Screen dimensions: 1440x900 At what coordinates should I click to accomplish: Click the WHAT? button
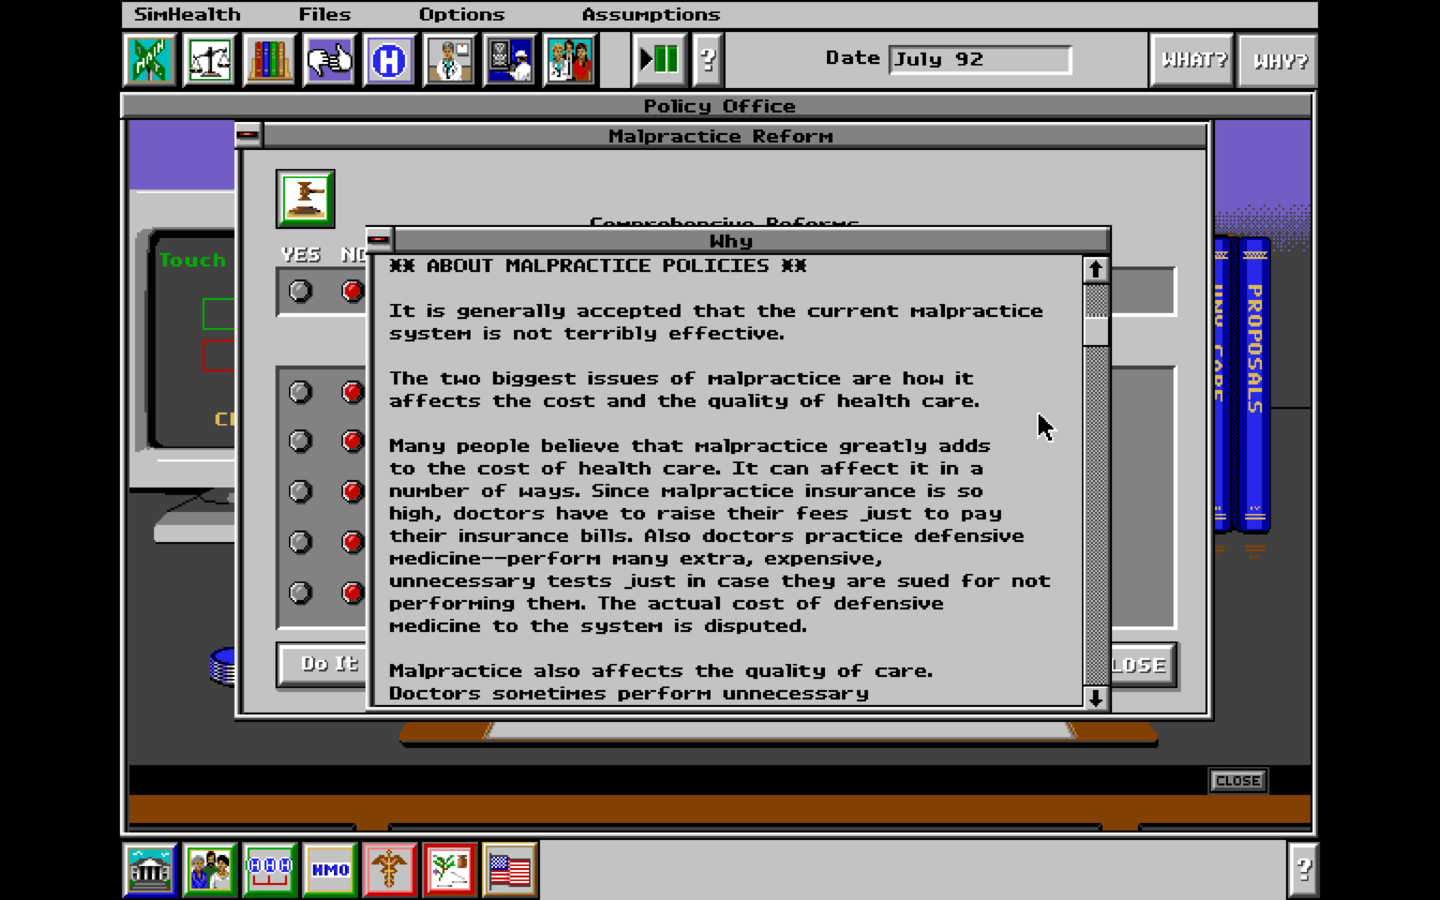point(1192,60)
